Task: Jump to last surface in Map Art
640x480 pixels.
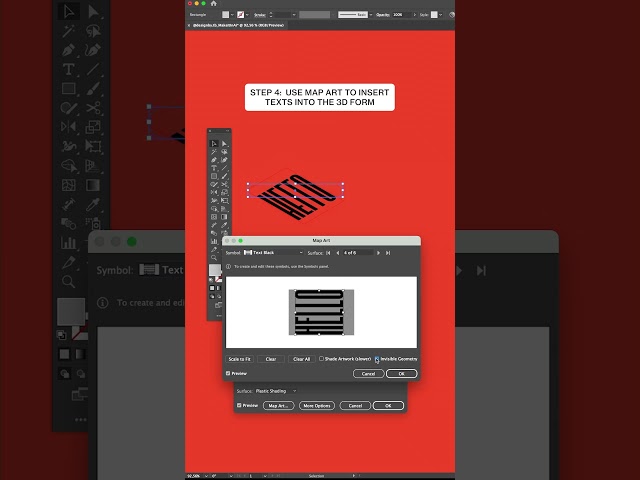Action: tap(388, 253)
